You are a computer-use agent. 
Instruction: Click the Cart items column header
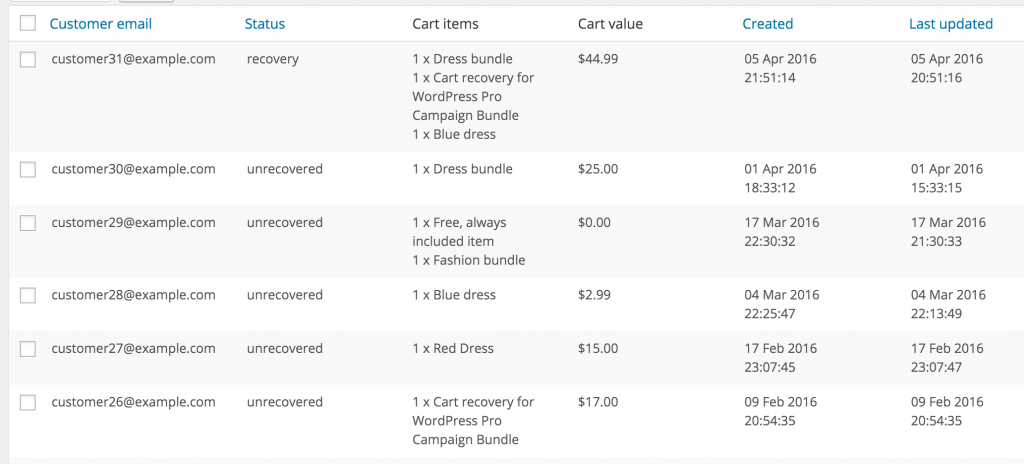point(445,24)
